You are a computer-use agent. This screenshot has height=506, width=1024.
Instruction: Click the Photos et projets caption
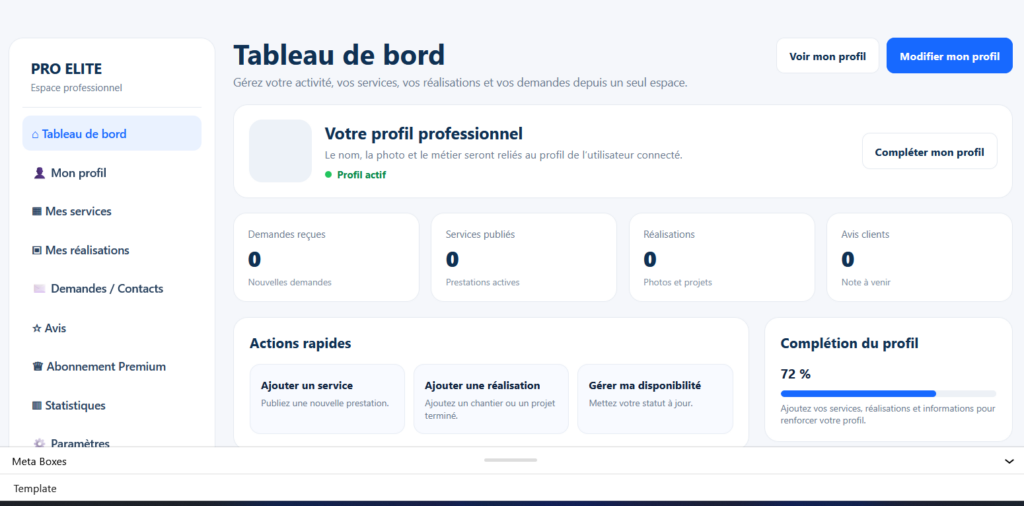pos(678,283)
